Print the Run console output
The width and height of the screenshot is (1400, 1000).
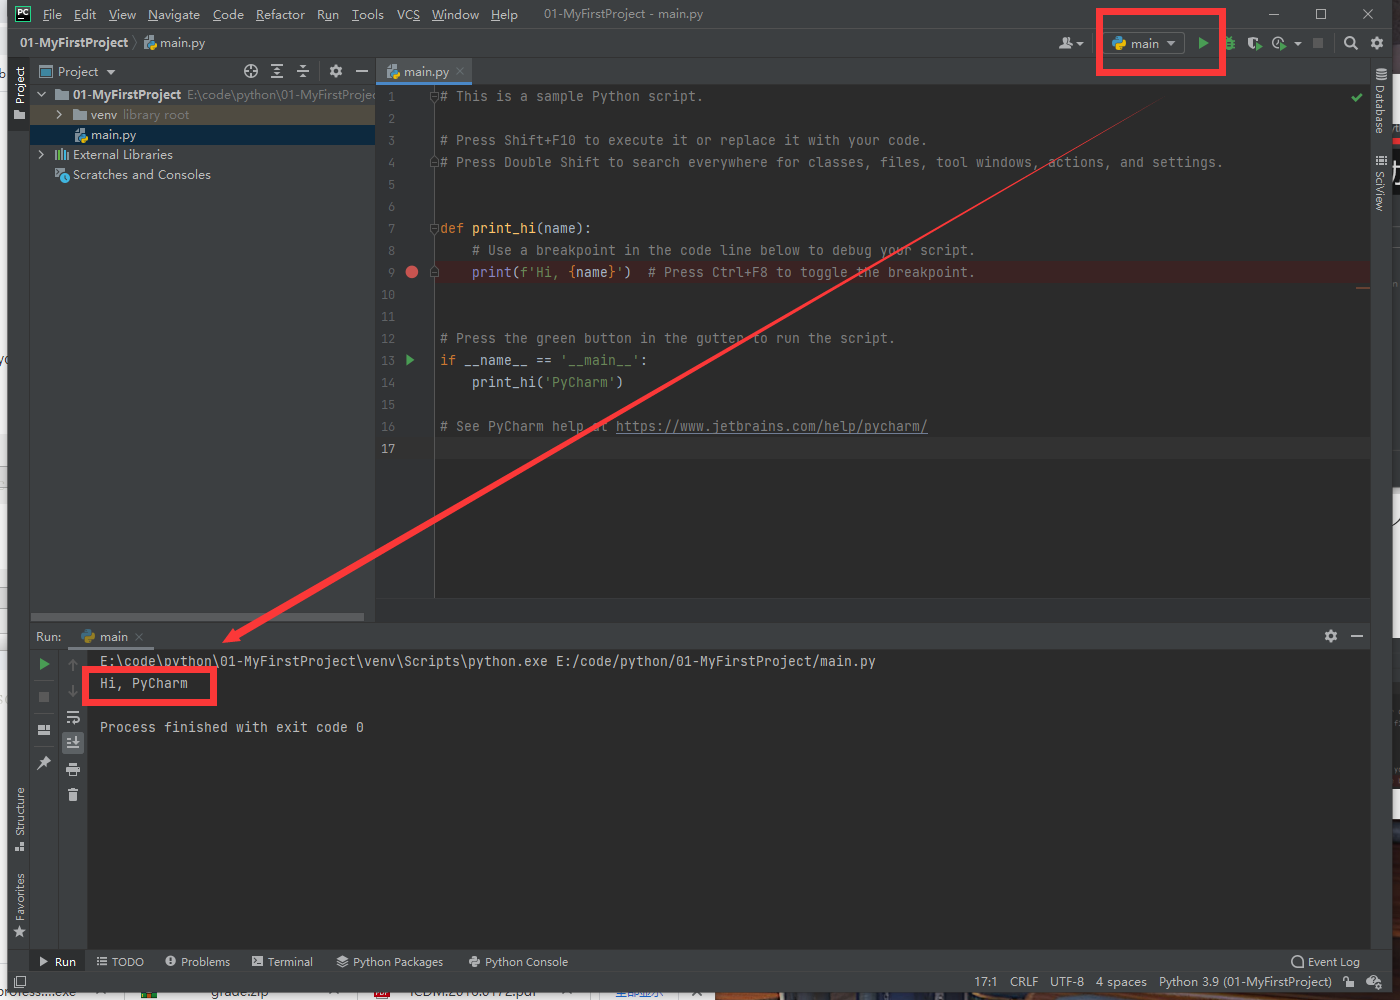pos(73,769)
